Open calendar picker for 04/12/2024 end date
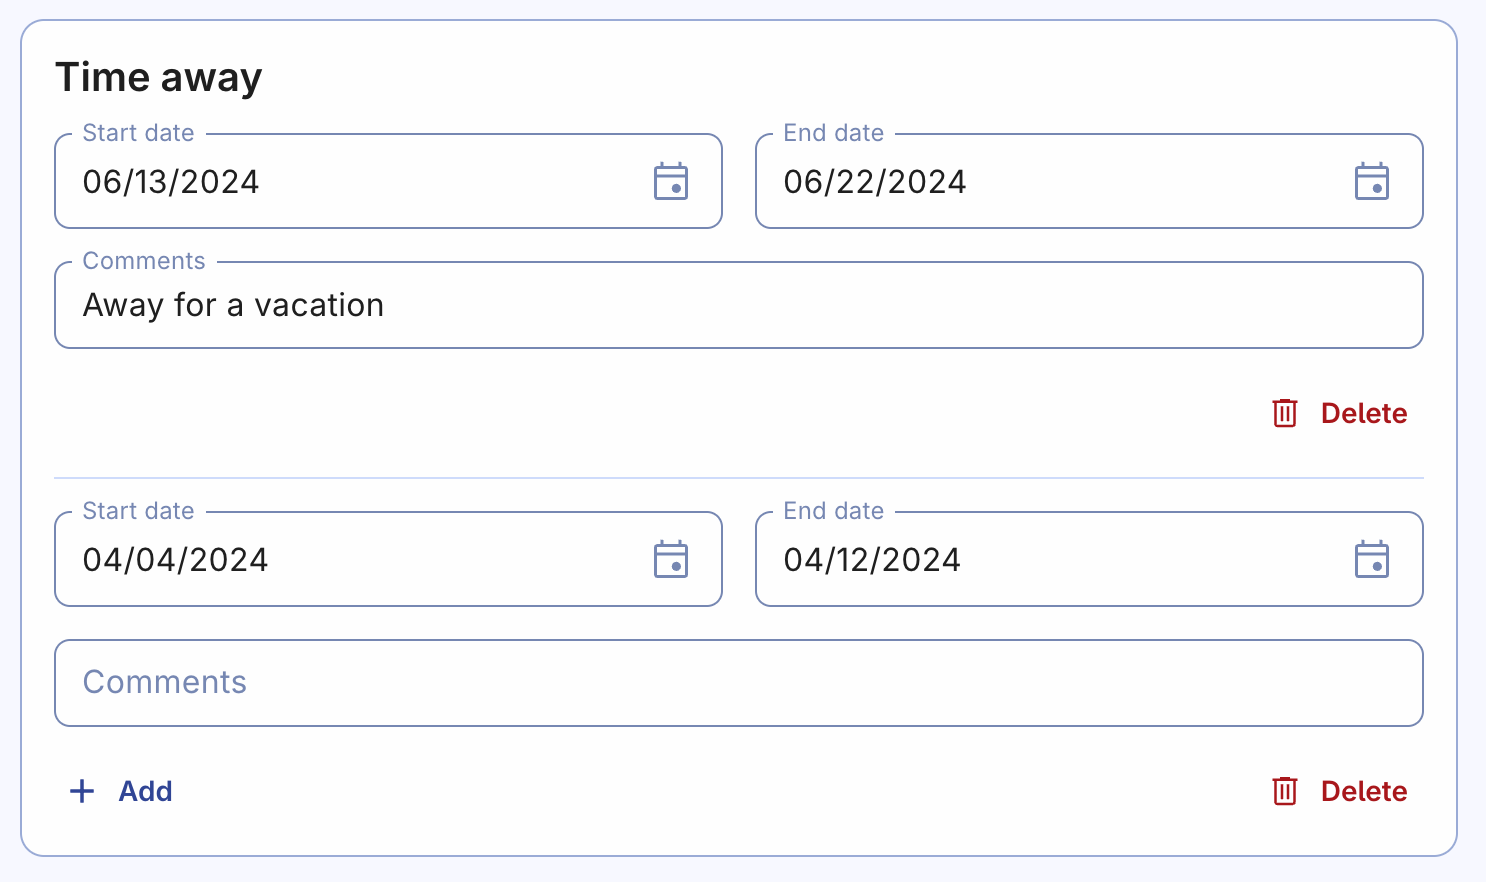The image size is (1486, 882). tap(1371, 560)
